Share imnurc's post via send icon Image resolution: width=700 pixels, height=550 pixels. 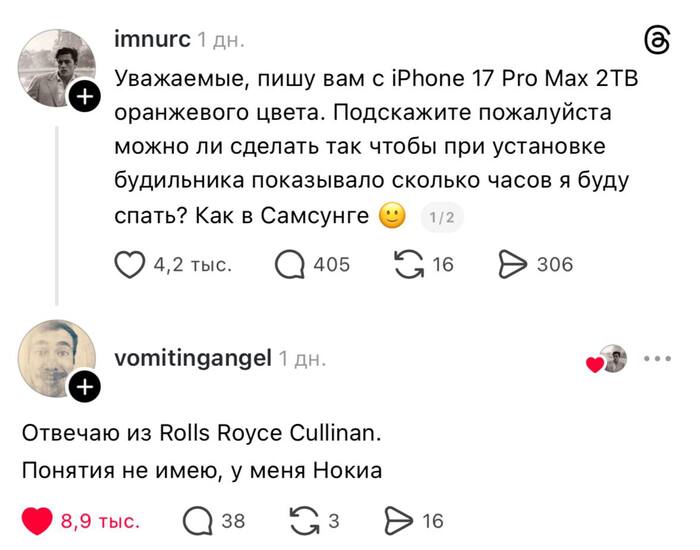tap(513, 264)
